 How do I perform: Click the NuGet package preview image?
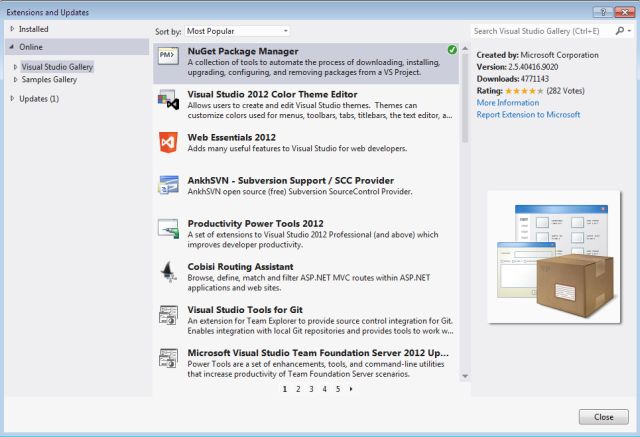coord(554,257)
